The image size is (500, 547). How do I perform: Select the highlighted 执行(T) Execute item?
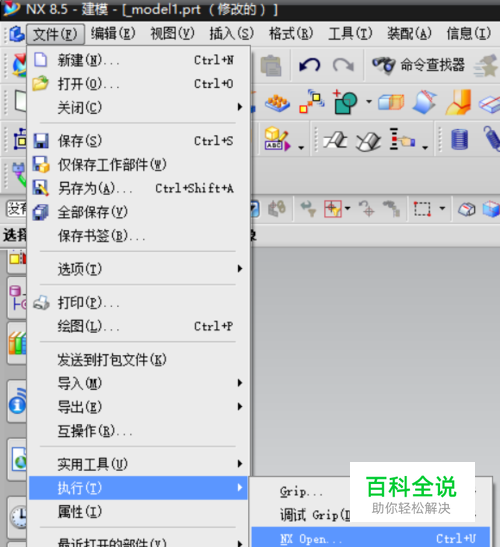click(138, 488)
